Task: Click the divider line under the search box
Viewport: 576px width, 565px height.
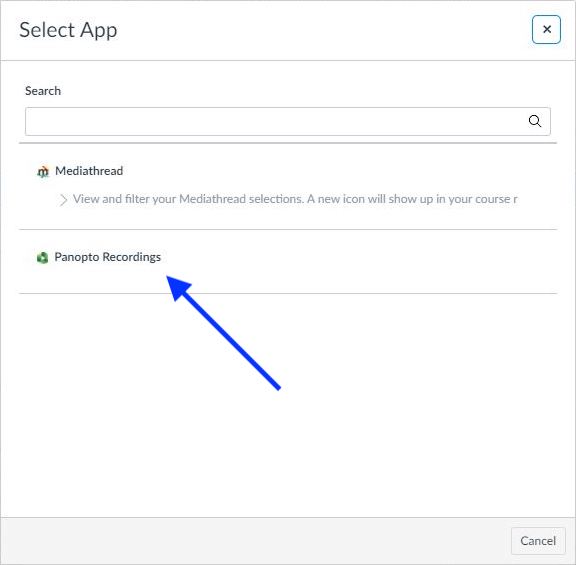Action: [x=288, y=143]
